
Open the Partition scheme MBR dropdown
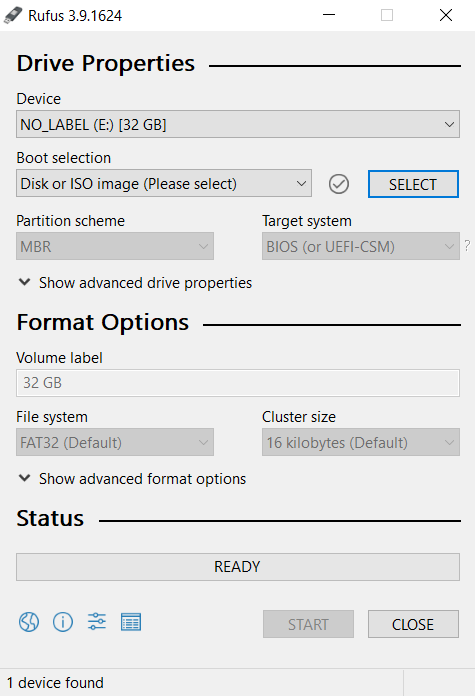pos(115,246)
